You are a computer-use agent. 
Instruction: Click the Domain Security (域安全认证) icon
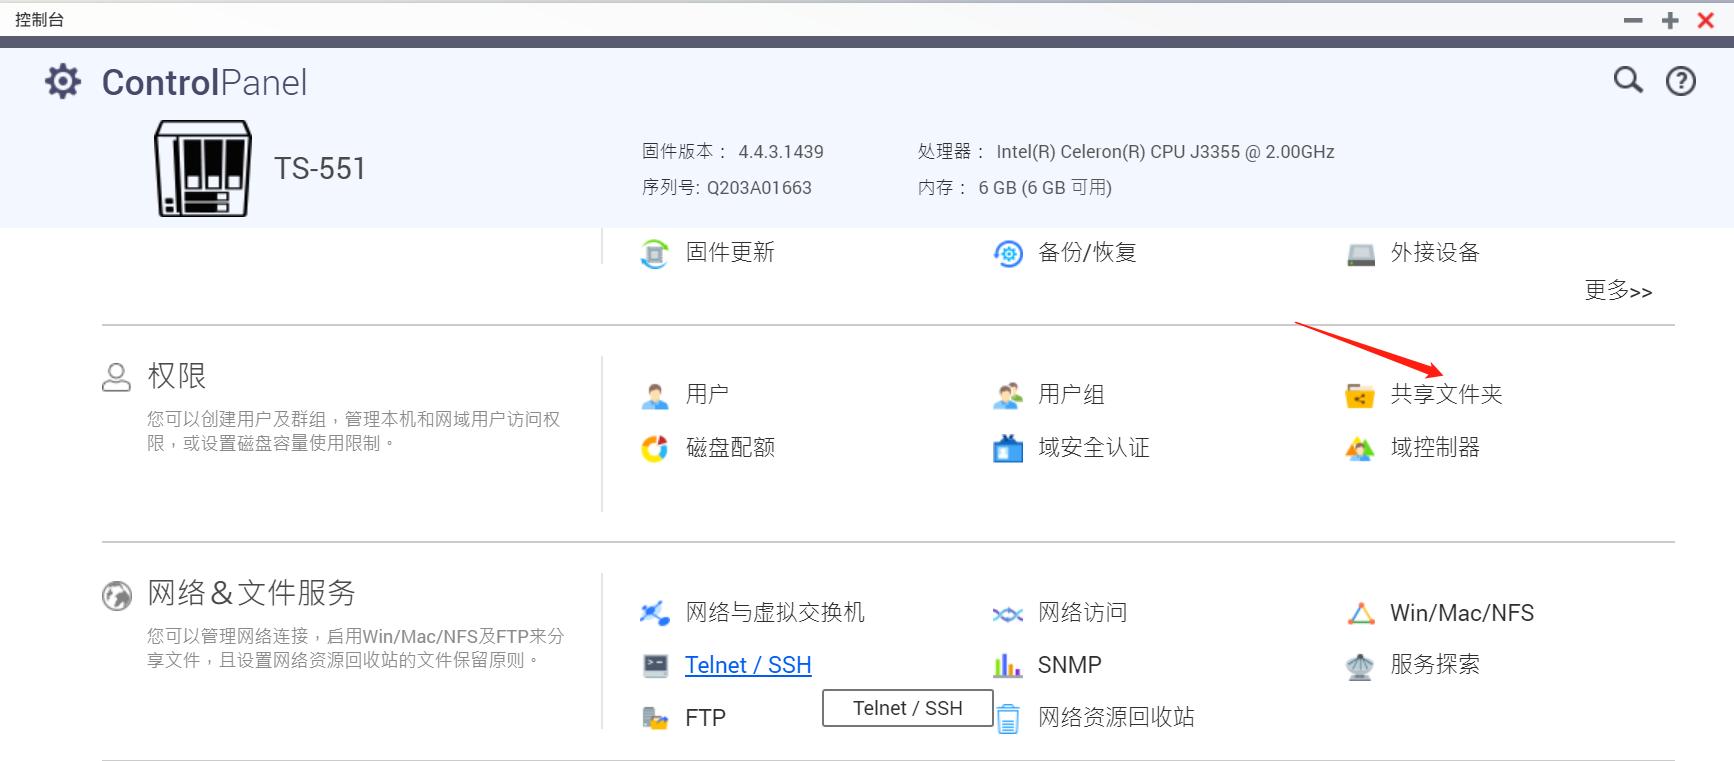1008,448
